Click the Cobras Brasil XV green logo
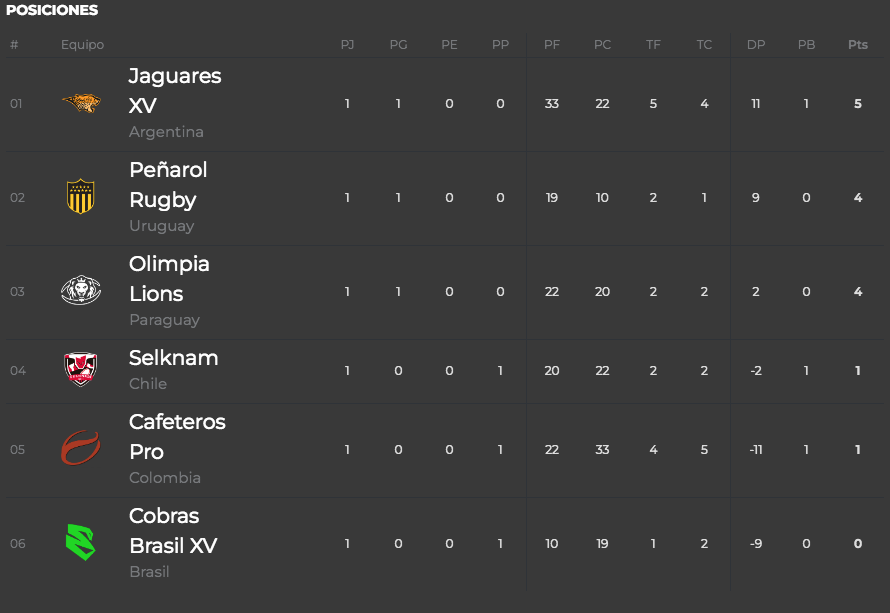 81,542
